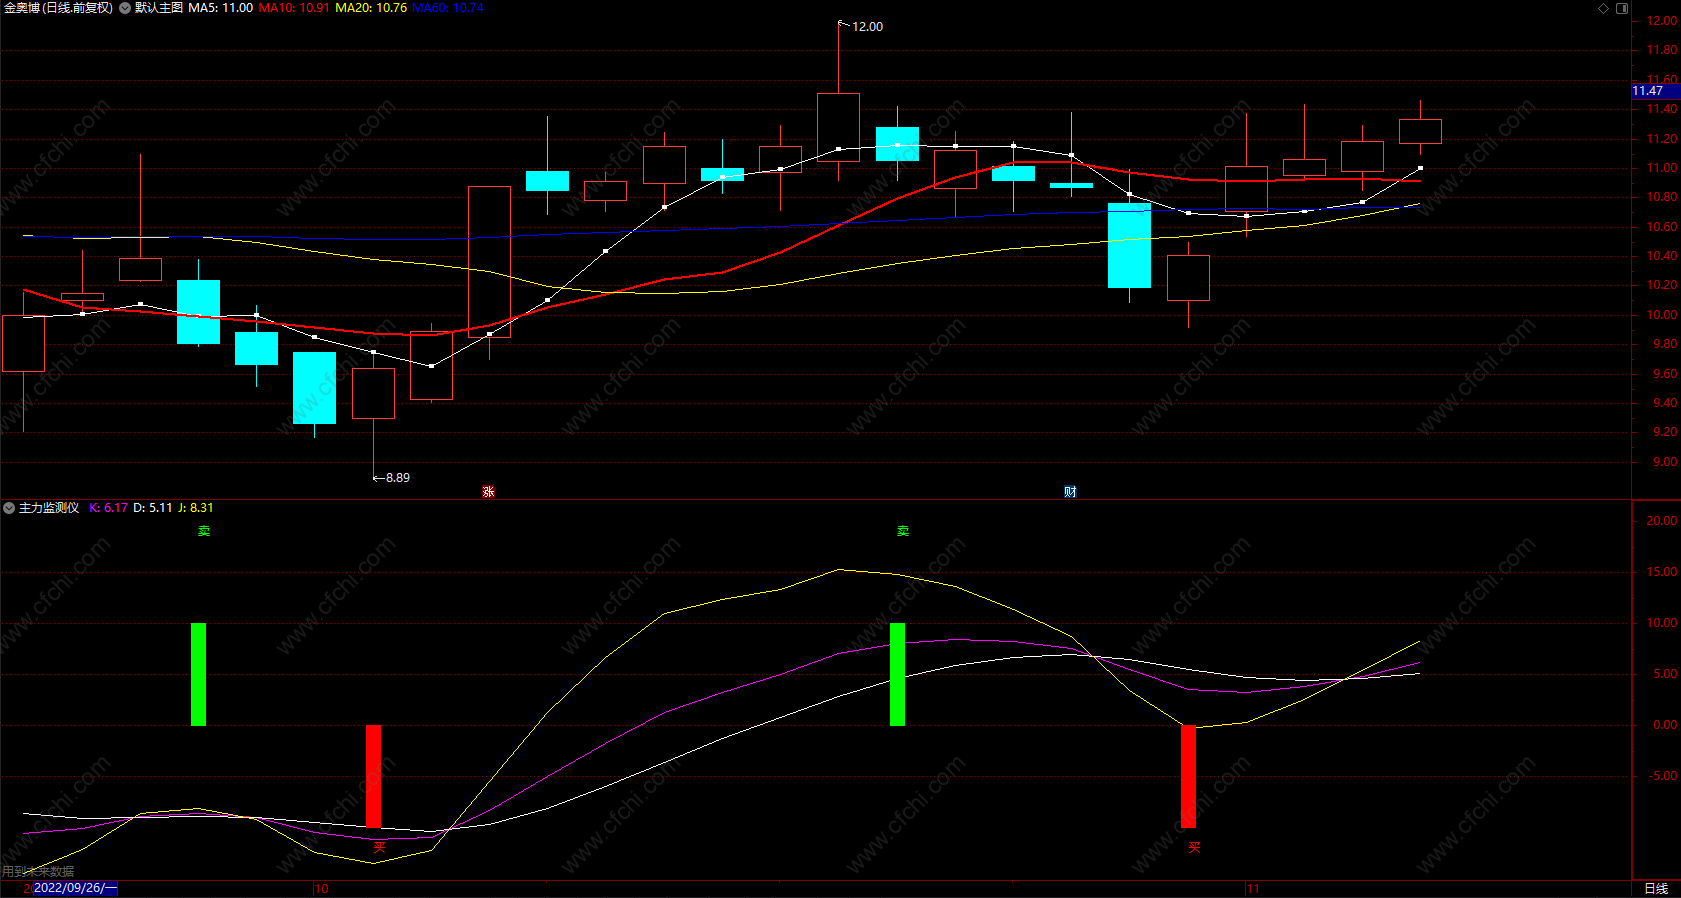The width and height of the screenshot is (1681, 898).
Task: Click the 默认主图 indicator name
Action: 159,8
